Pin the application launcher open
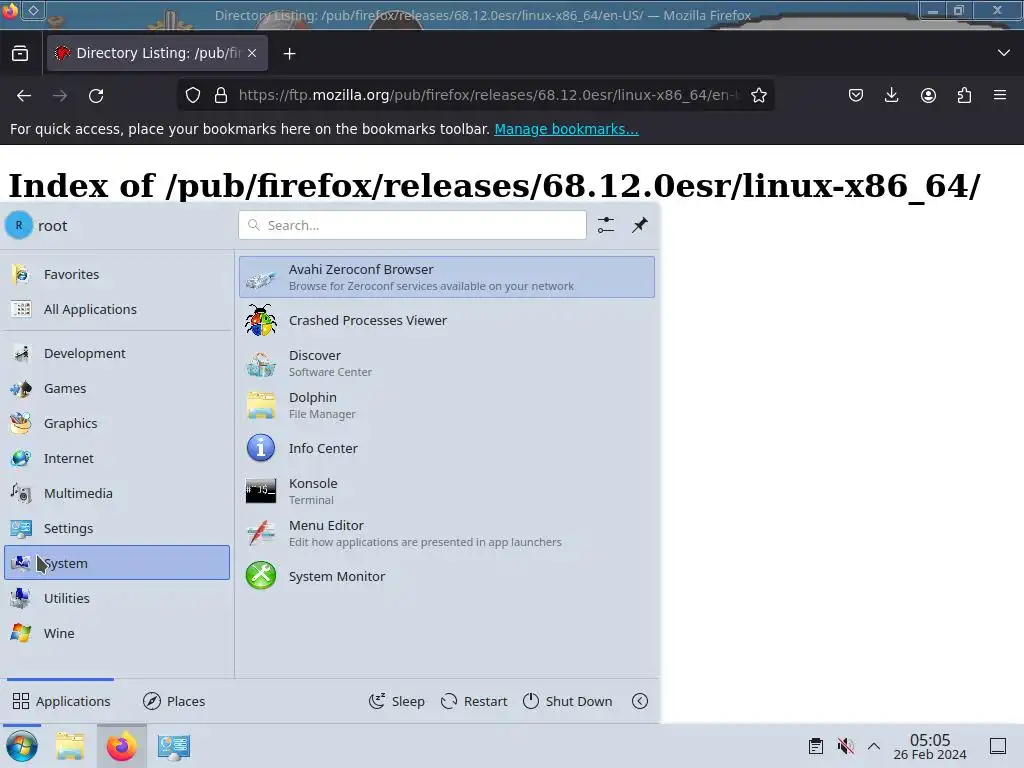The image size is (1024, 768). (x=640, y=225)
